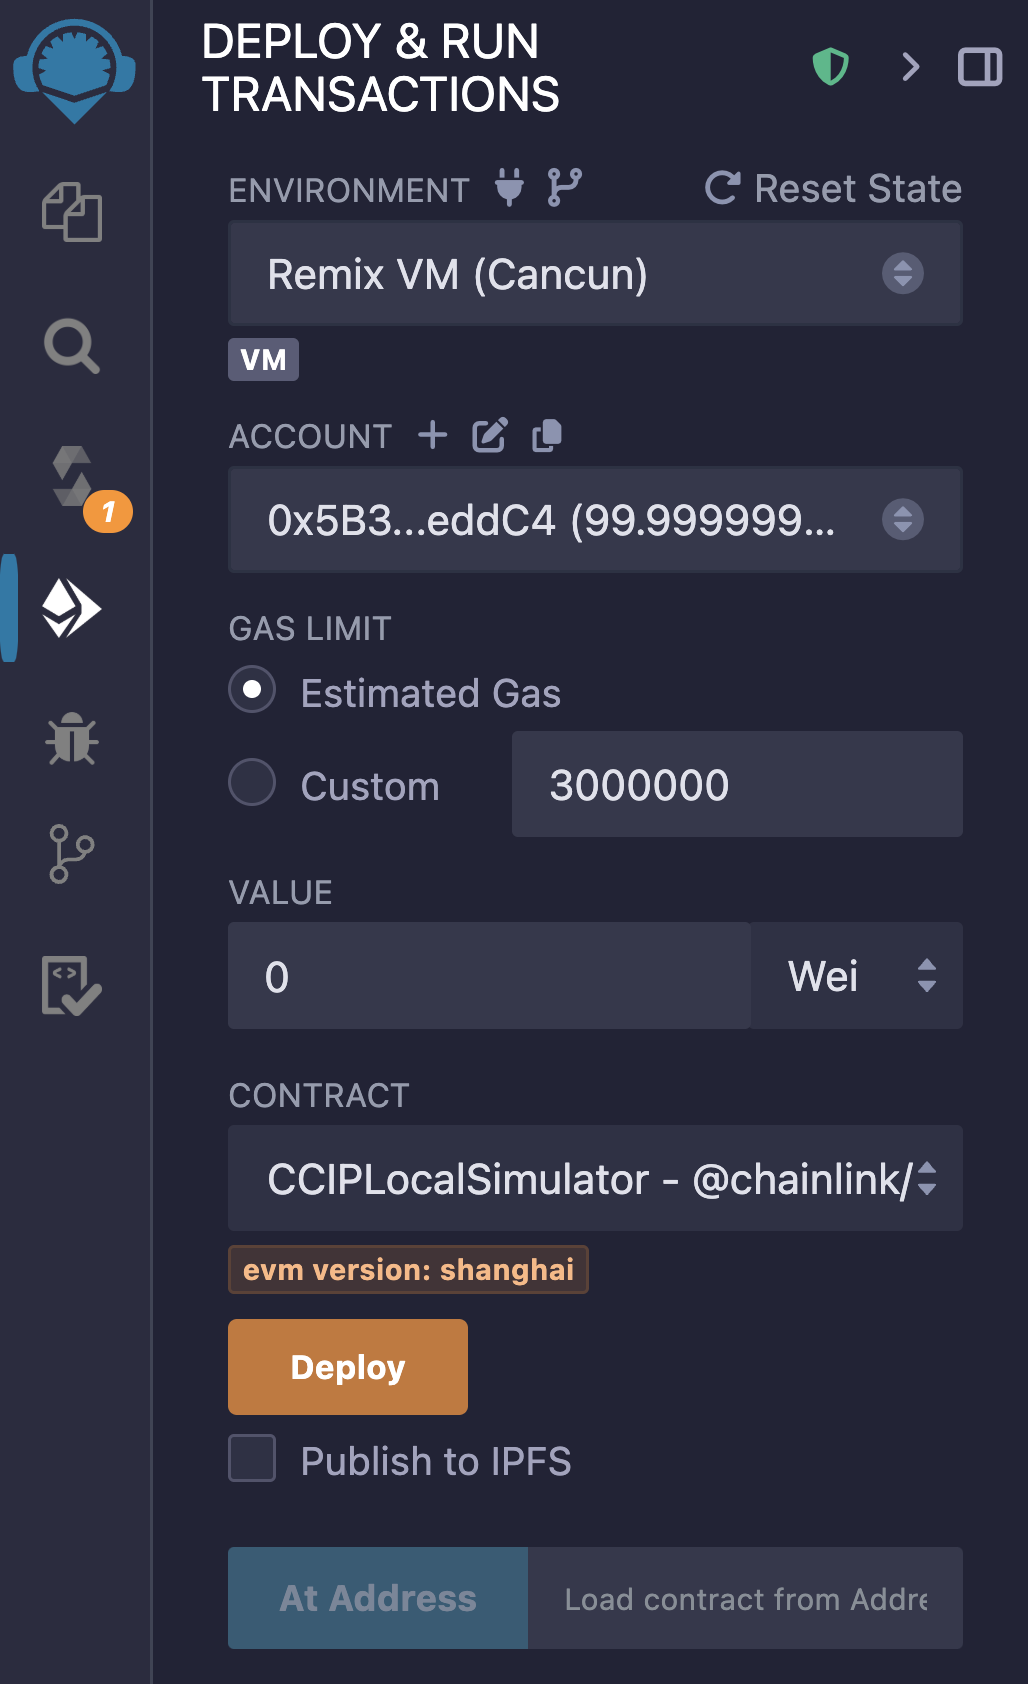
Task: Click the add account plus icon
Action: [x=432, y=435]
